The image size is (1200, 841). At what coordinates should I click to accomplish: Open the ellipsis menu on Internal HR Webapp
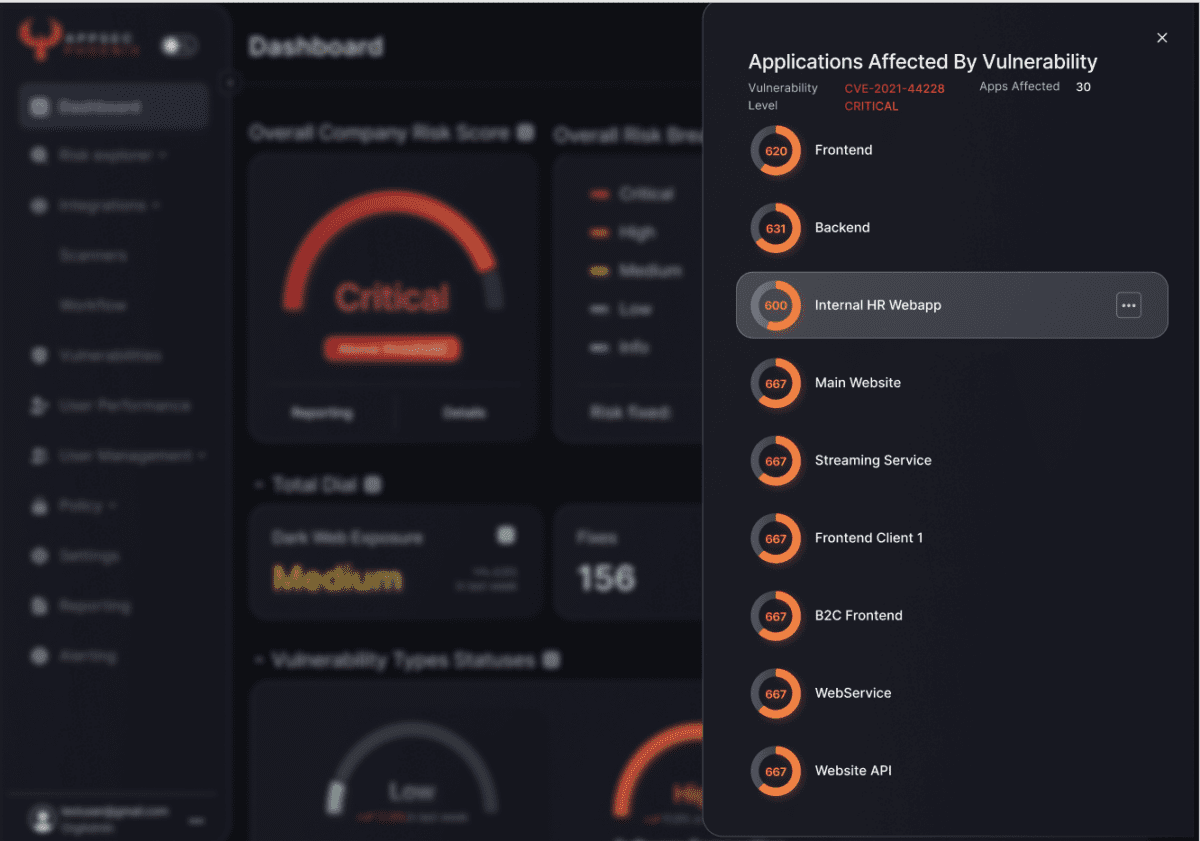click(1128, 305)
